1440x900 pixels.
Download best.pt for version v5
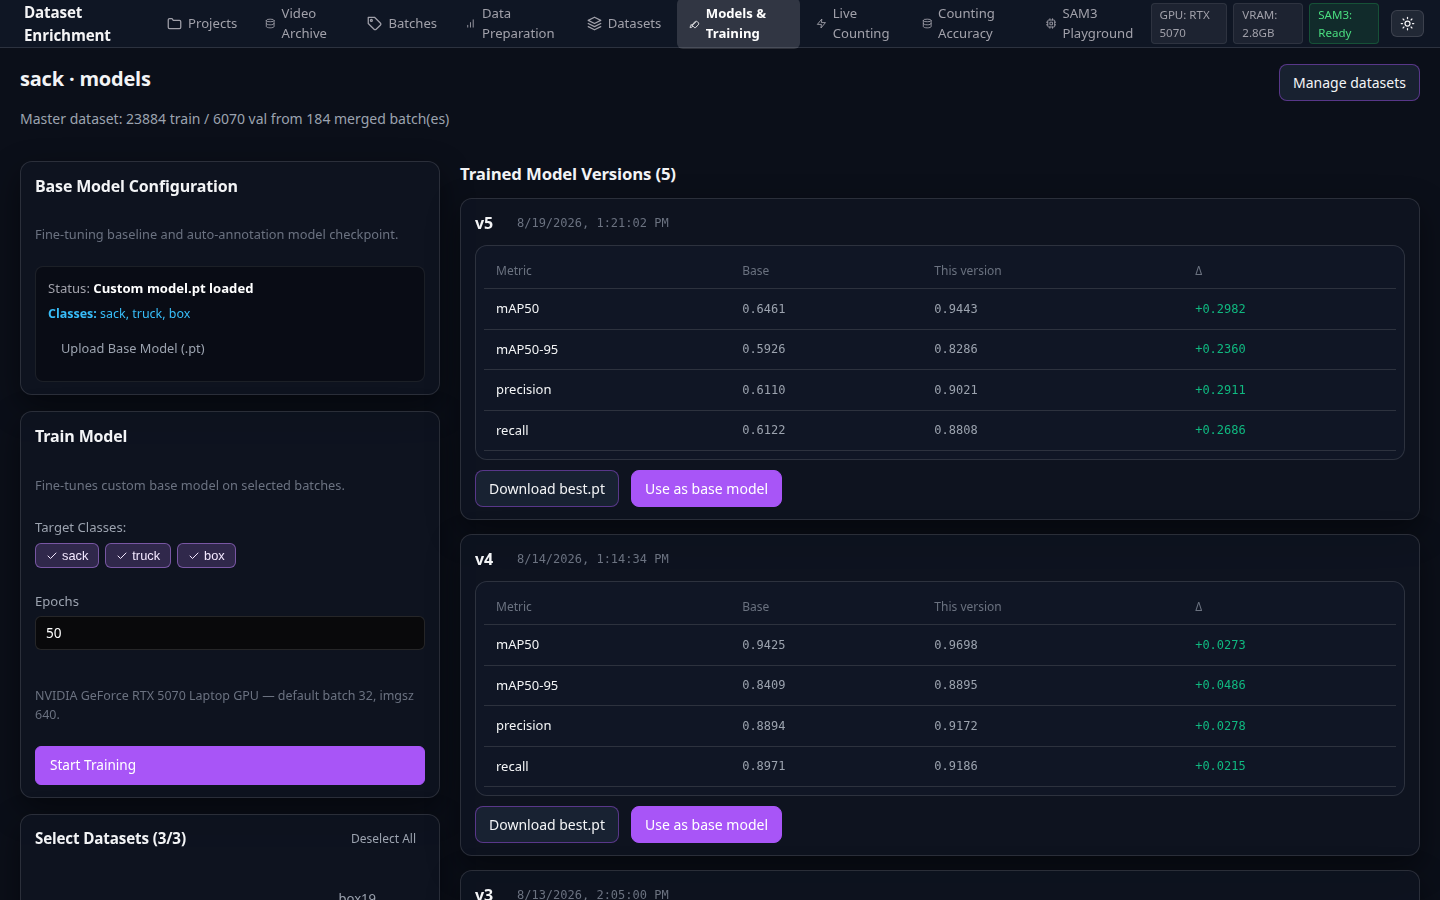pos(547,489)
